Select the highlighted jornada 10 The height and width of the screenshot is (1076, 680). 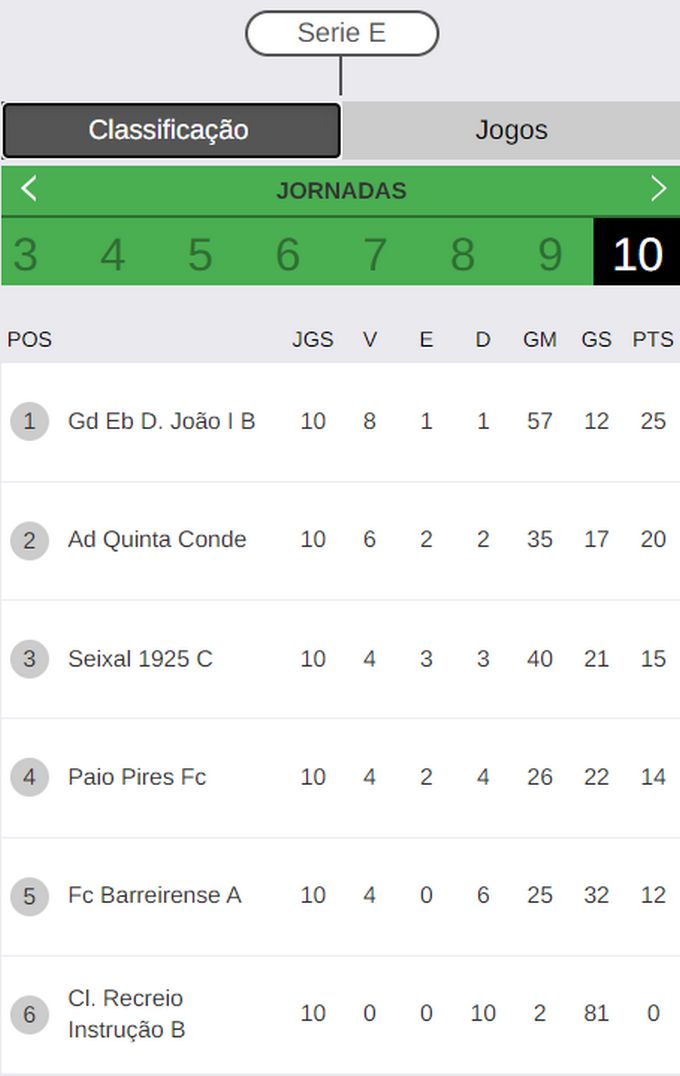pos(637,252)
